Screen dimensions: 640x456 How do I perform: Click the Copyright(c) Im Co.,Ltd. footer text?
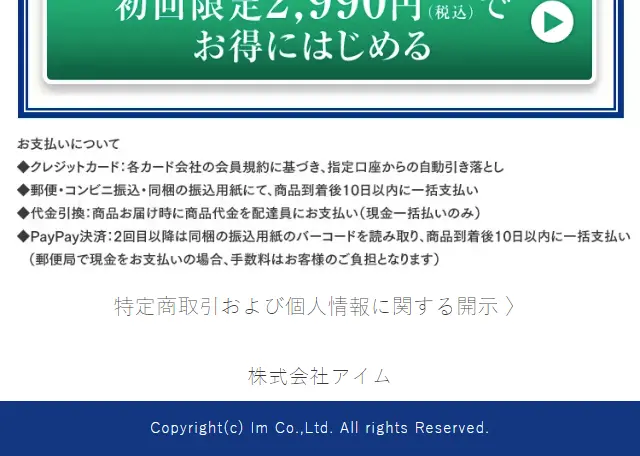[320, 428]
